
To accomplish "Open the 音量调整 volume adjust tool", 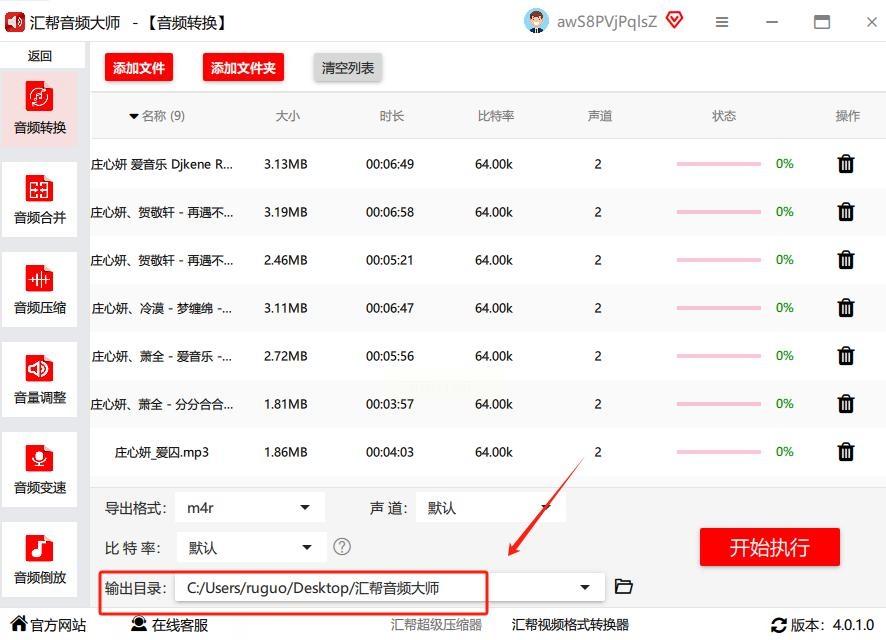I will tap(40, 379).
